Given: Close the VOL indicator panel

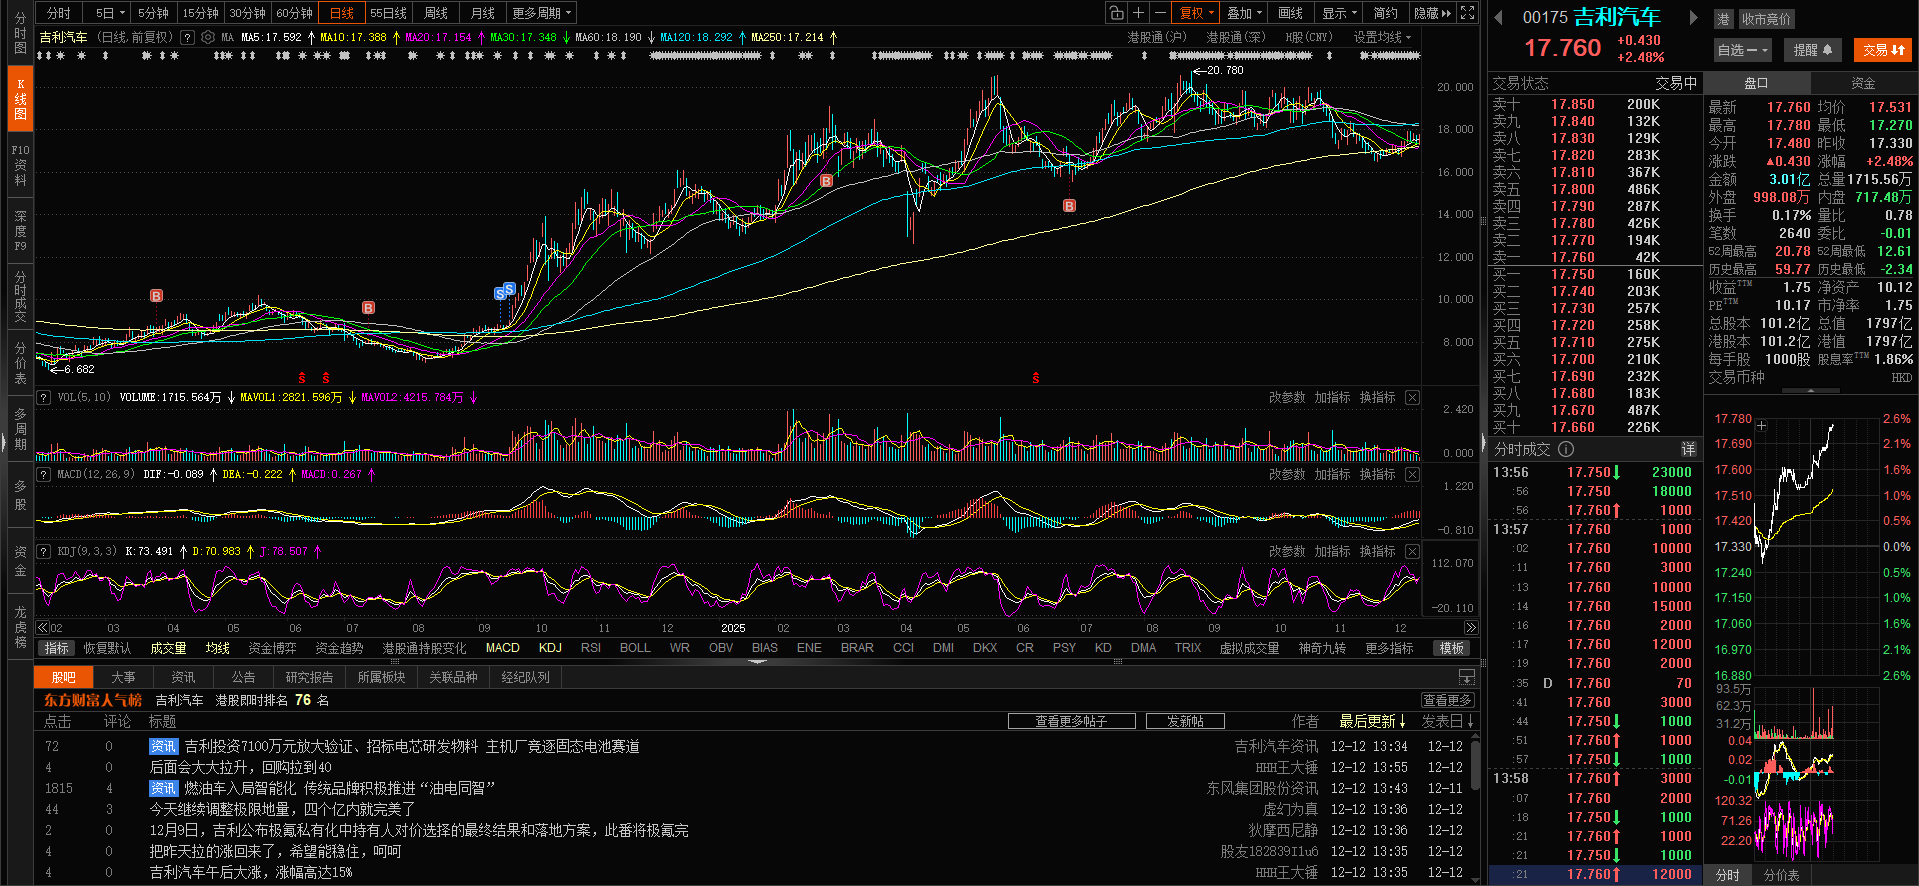Looking at the screenshot, I should (x=1412, y=397).
